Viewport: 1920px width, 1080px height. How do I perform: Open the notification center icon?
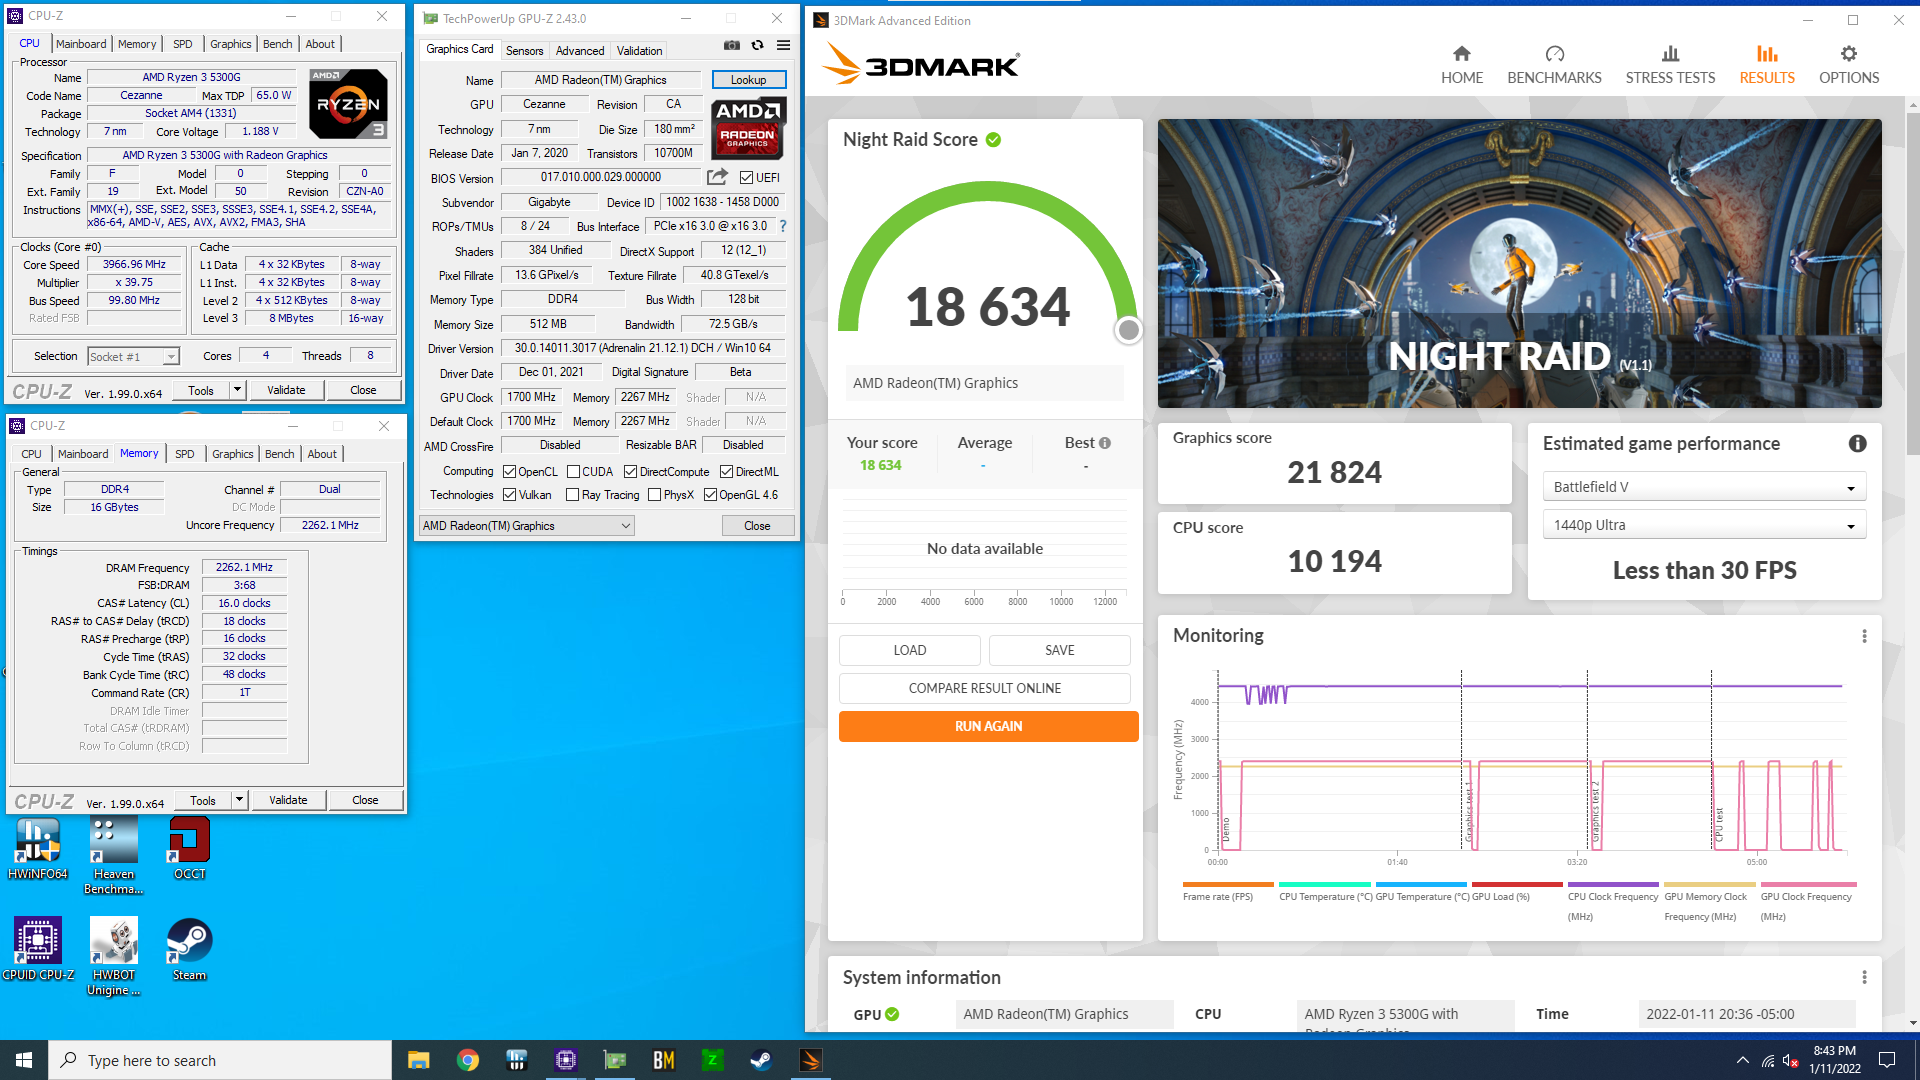point(1887,1060)
